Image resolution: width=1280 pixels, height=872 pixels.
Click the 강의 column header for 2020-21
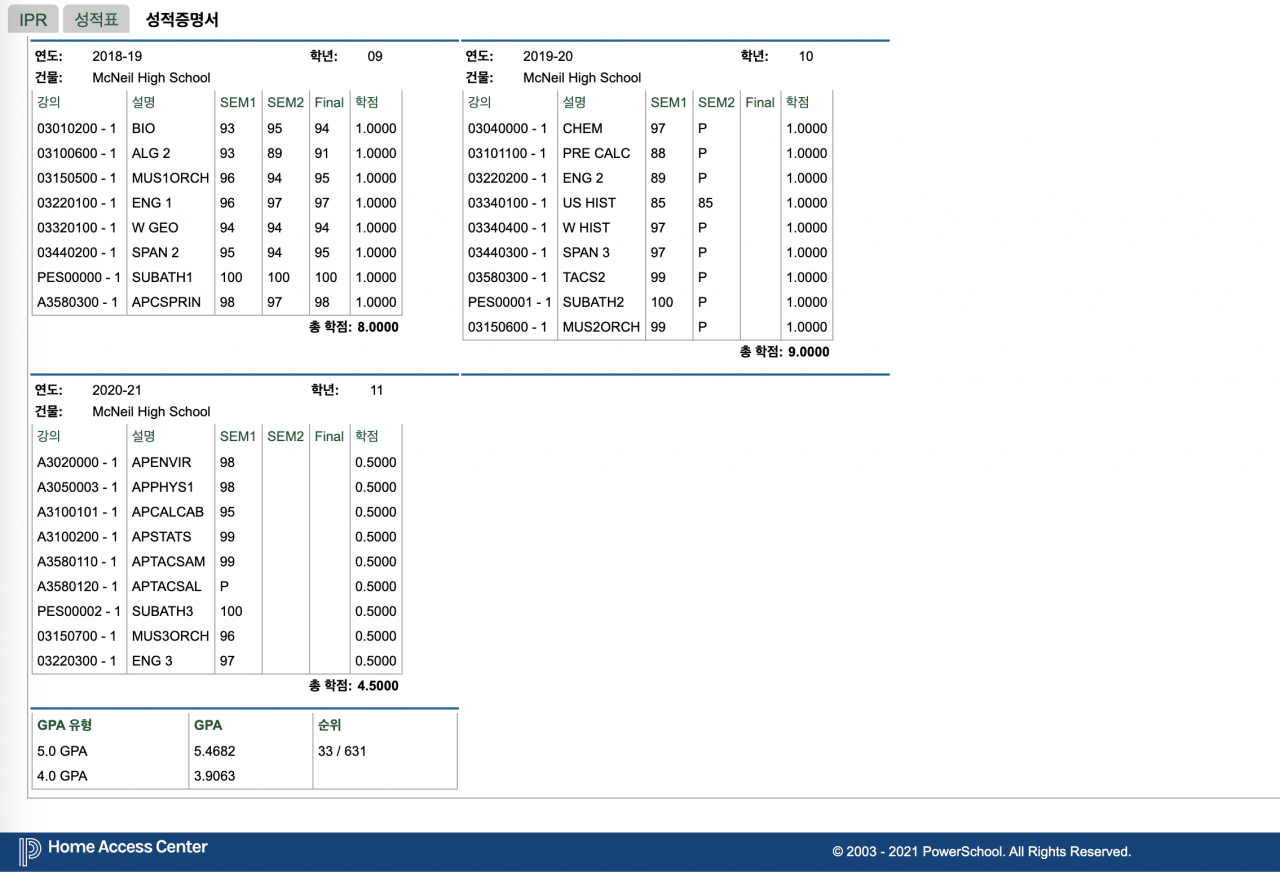click(49, 436)
